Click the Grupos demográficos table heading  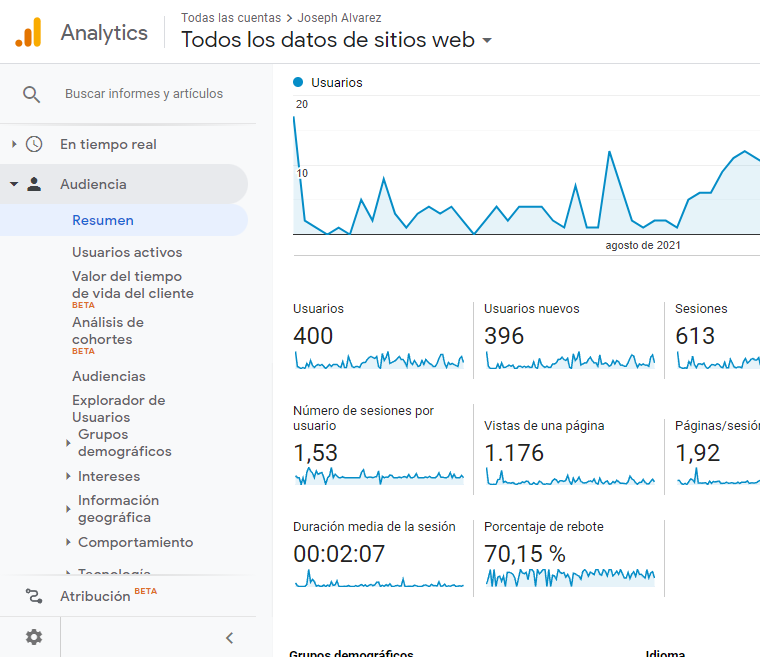pyautogui.click(x=351, y=653)
